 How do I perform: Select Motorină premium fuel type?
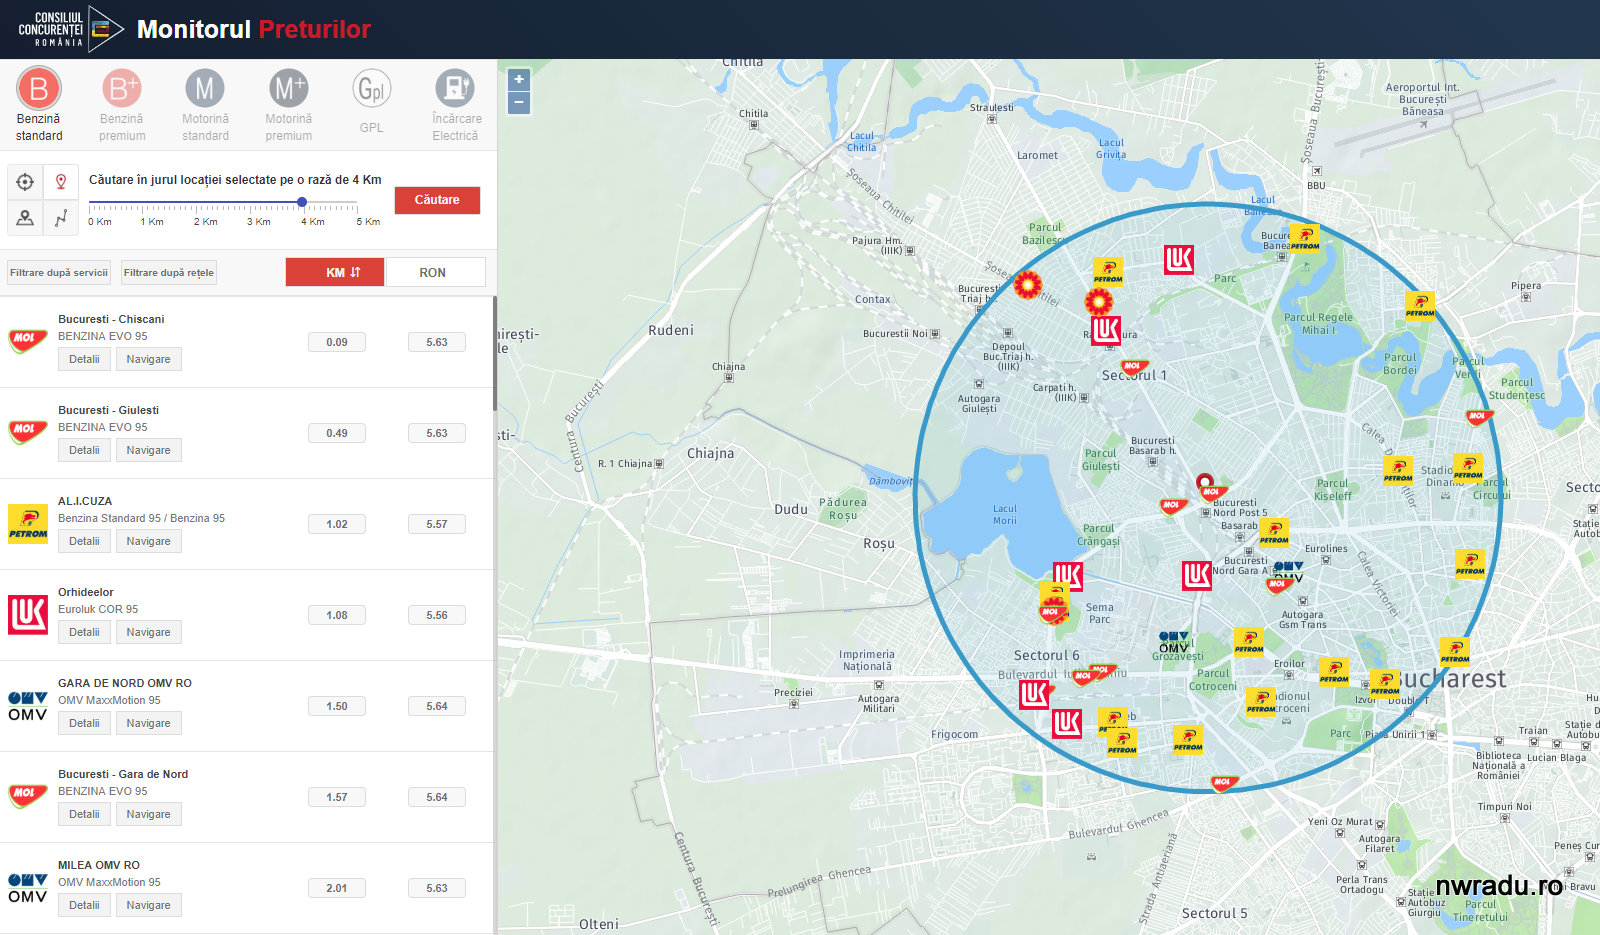(x=288, y=105)
